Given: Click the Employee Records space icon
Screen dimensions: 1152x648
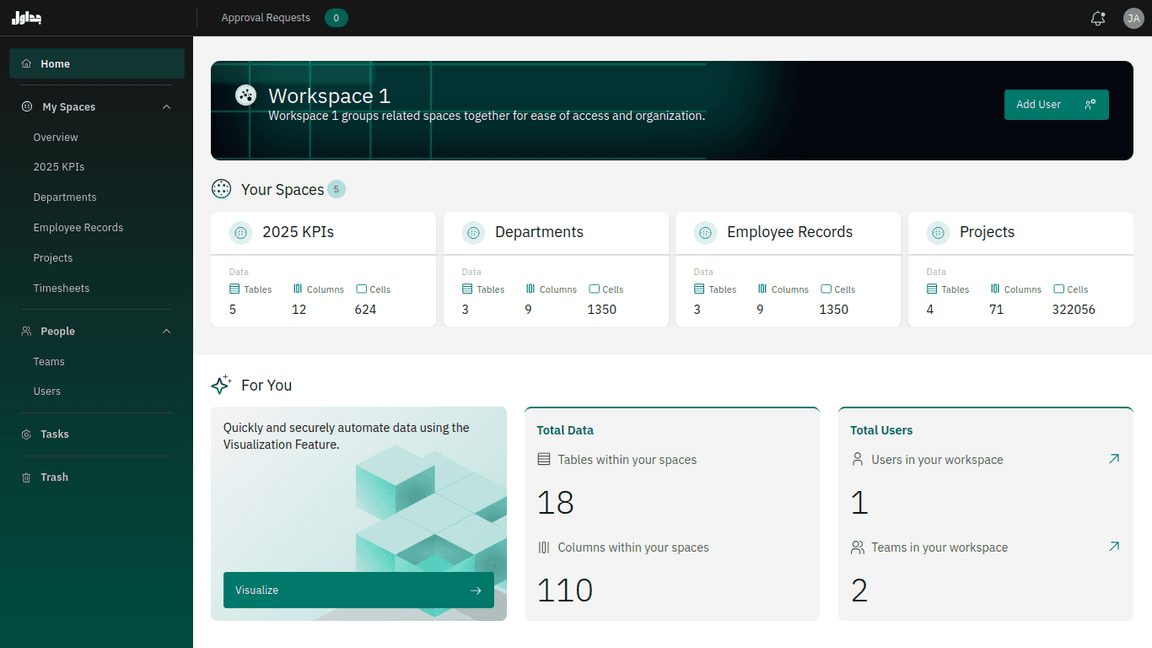Looking at the screenshot, I should pyautogui.click(x=705, y=232).
